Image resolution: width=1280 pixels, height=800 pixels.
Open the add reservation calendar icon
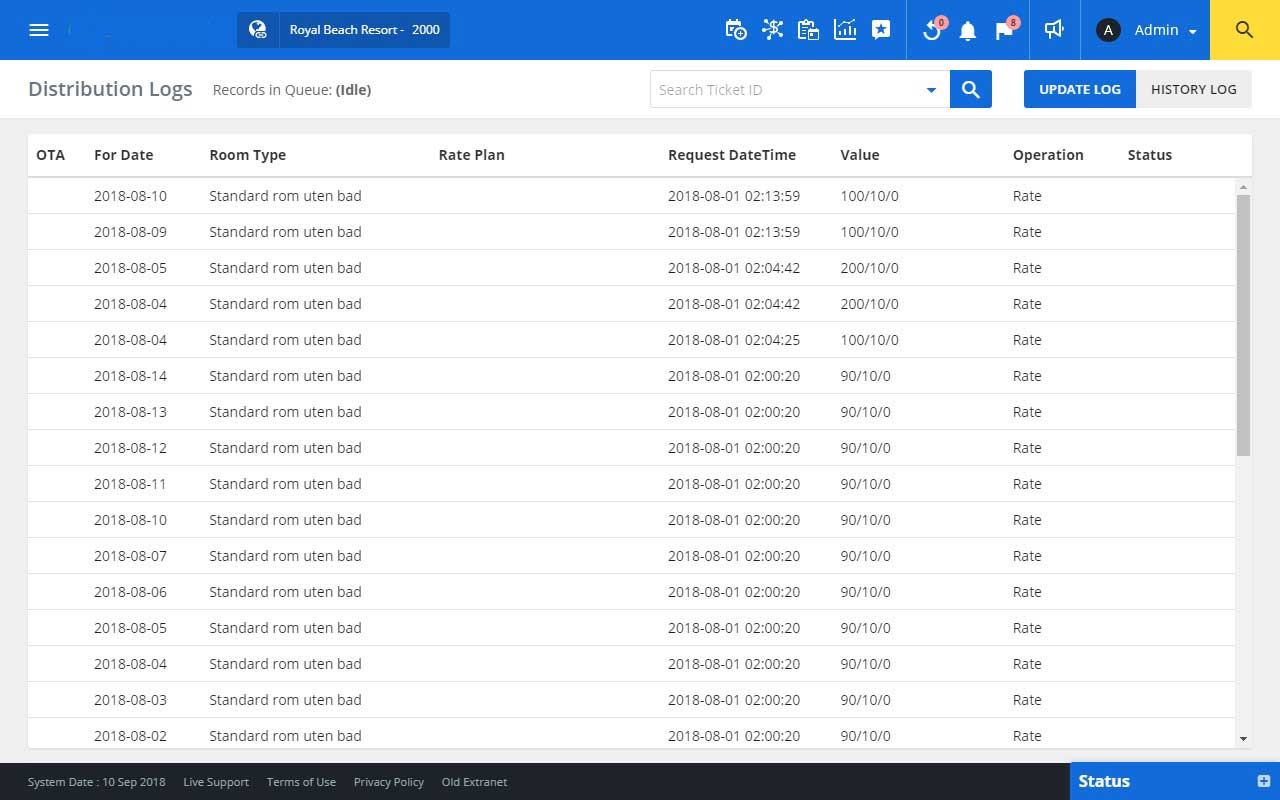pos(735,30)
